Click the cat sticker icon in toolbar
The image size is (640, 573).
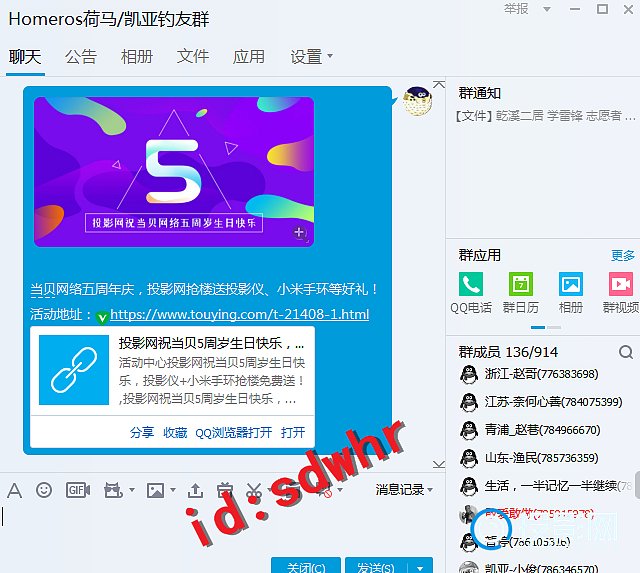113,490
